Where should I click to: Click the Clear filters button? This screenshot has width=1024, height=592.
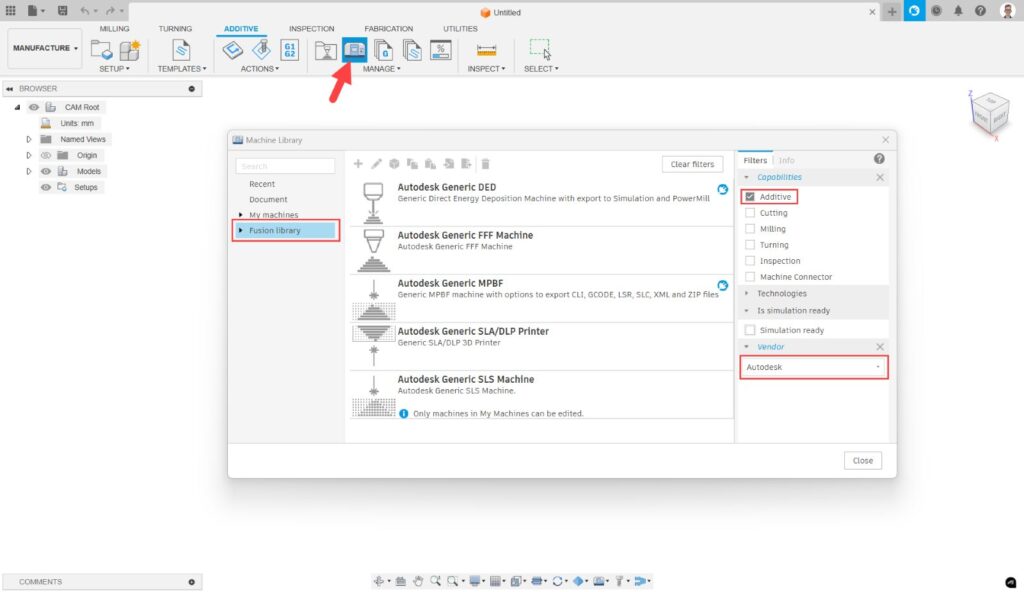(692, 164)
